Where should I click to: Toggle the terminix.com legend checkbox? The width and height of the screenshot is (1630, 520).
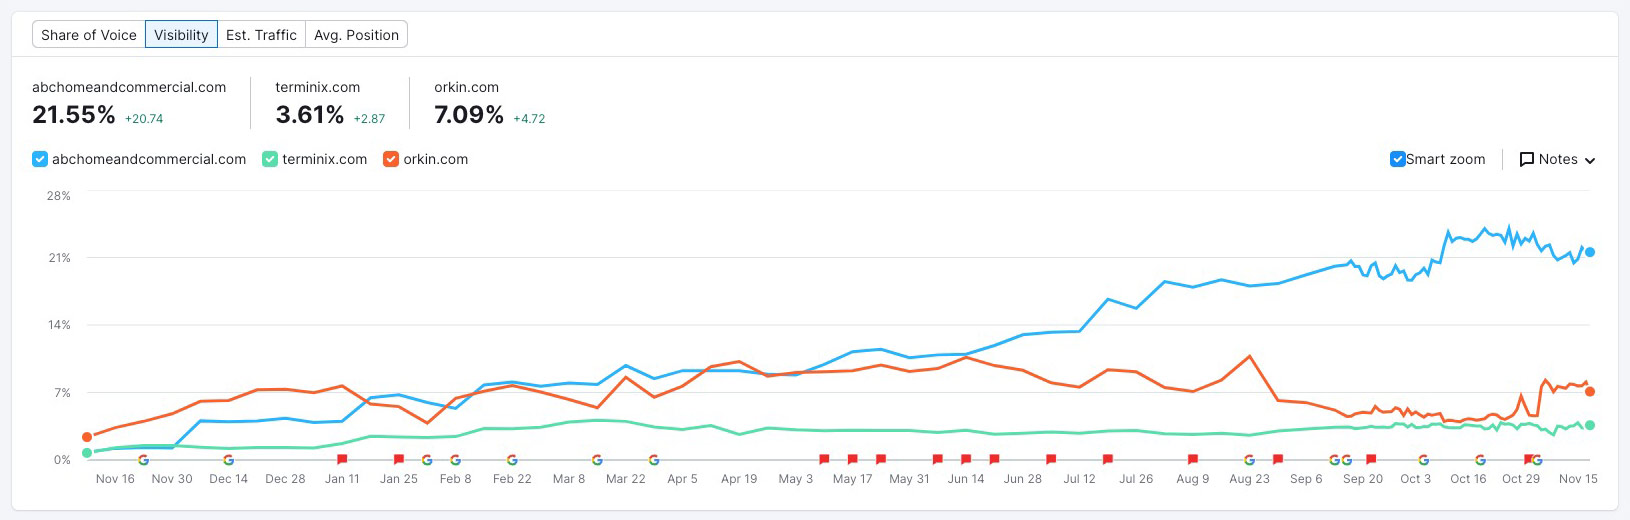pos(270,159)
